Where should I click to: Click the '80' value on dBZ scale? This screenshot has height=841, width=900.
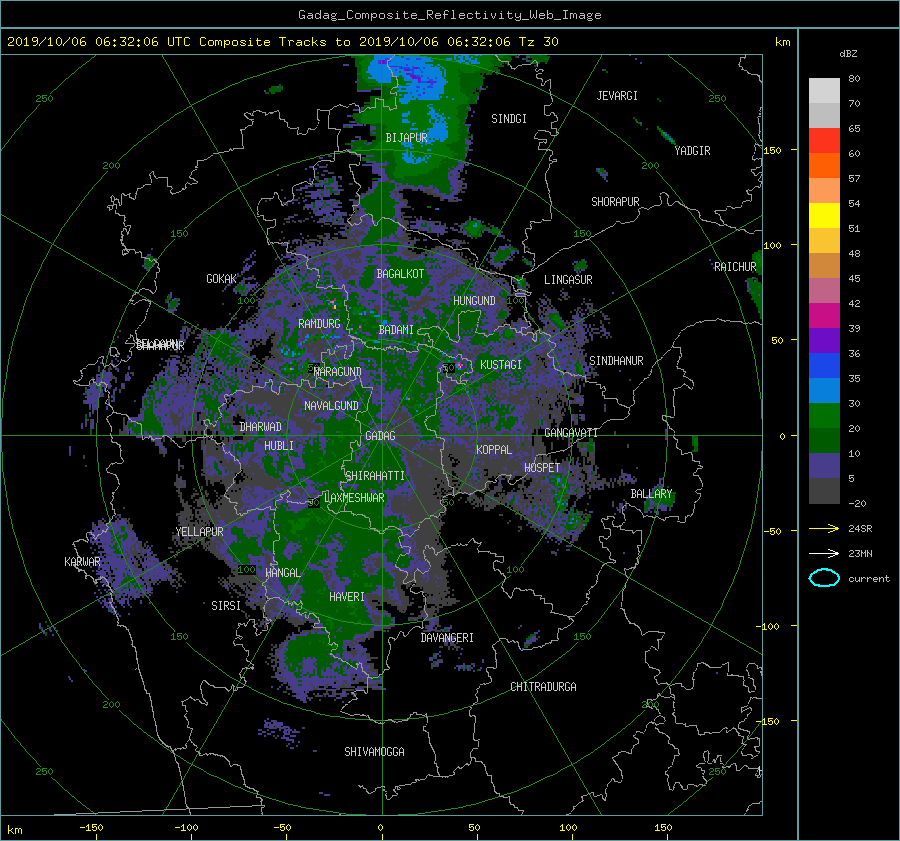(x=854, y=79)
